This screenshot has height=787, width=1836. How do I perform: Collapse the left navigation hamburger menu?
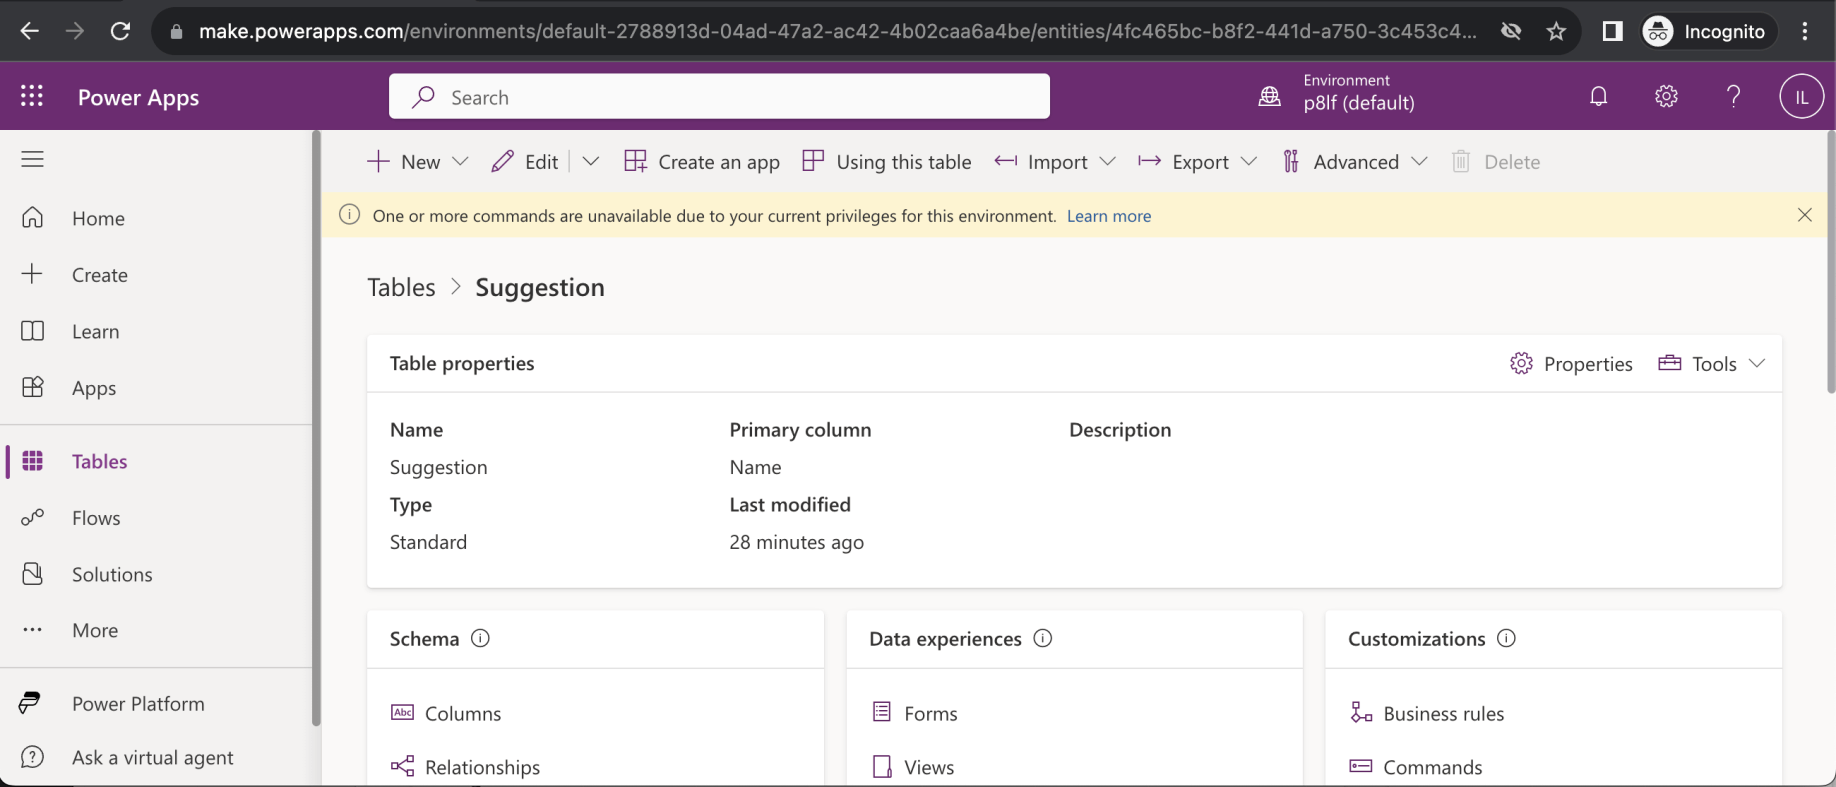coord(32,159)
